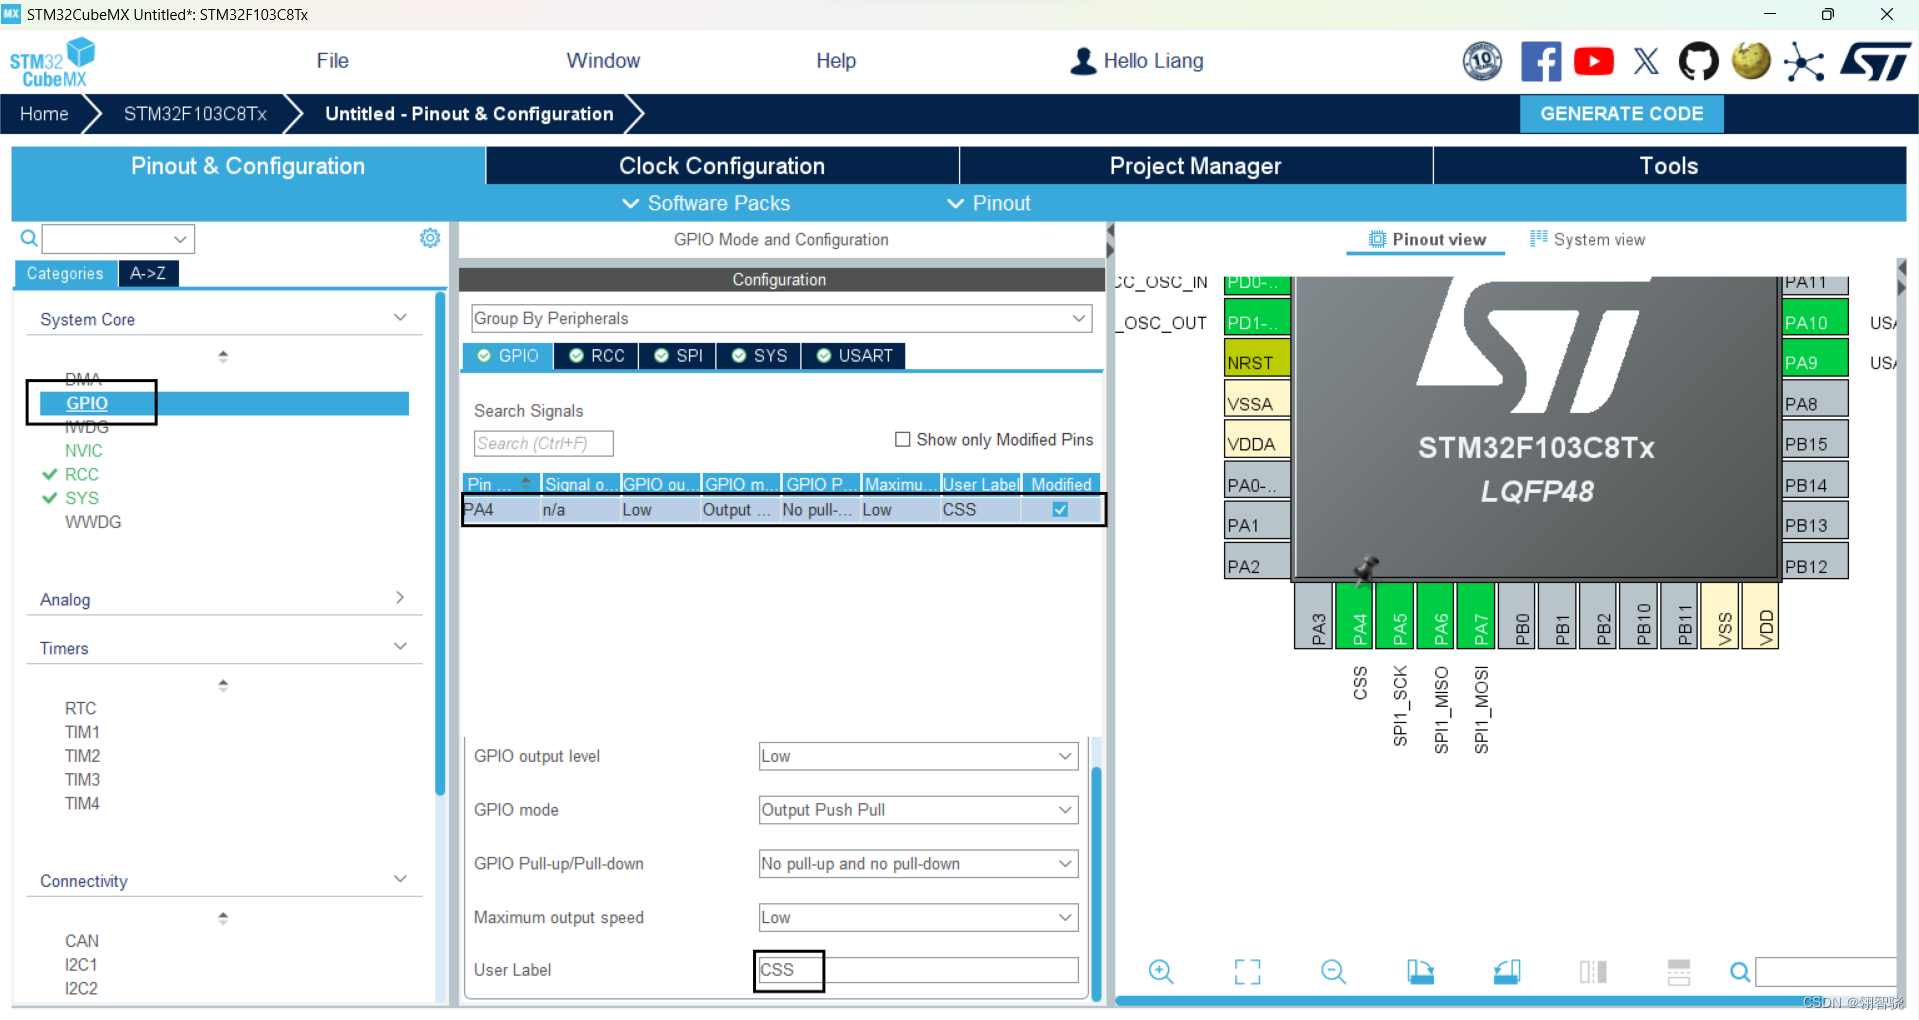Open the GitHub icon link
The height and width of the screenshot is (1020, 1919).
[x=1698, y=62]
